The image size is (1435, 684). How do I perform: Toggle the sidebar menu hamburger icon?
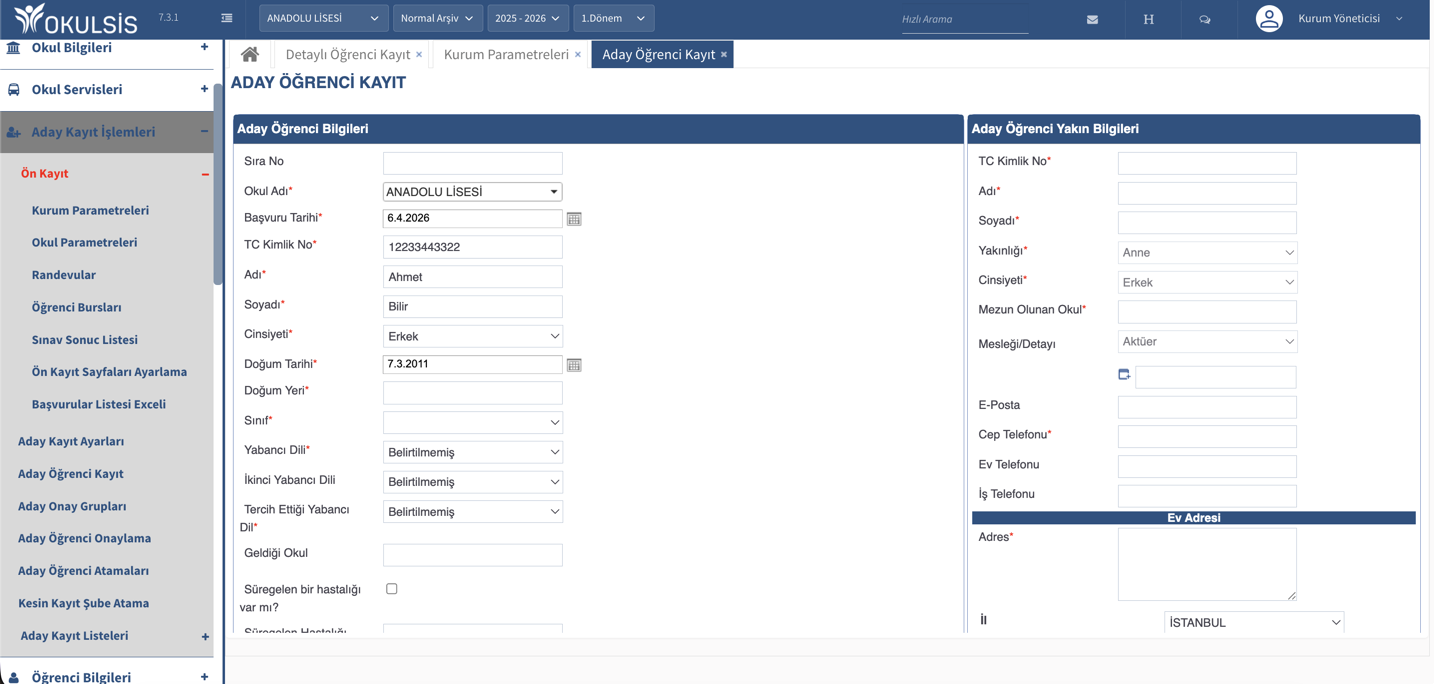click(227, 18)
